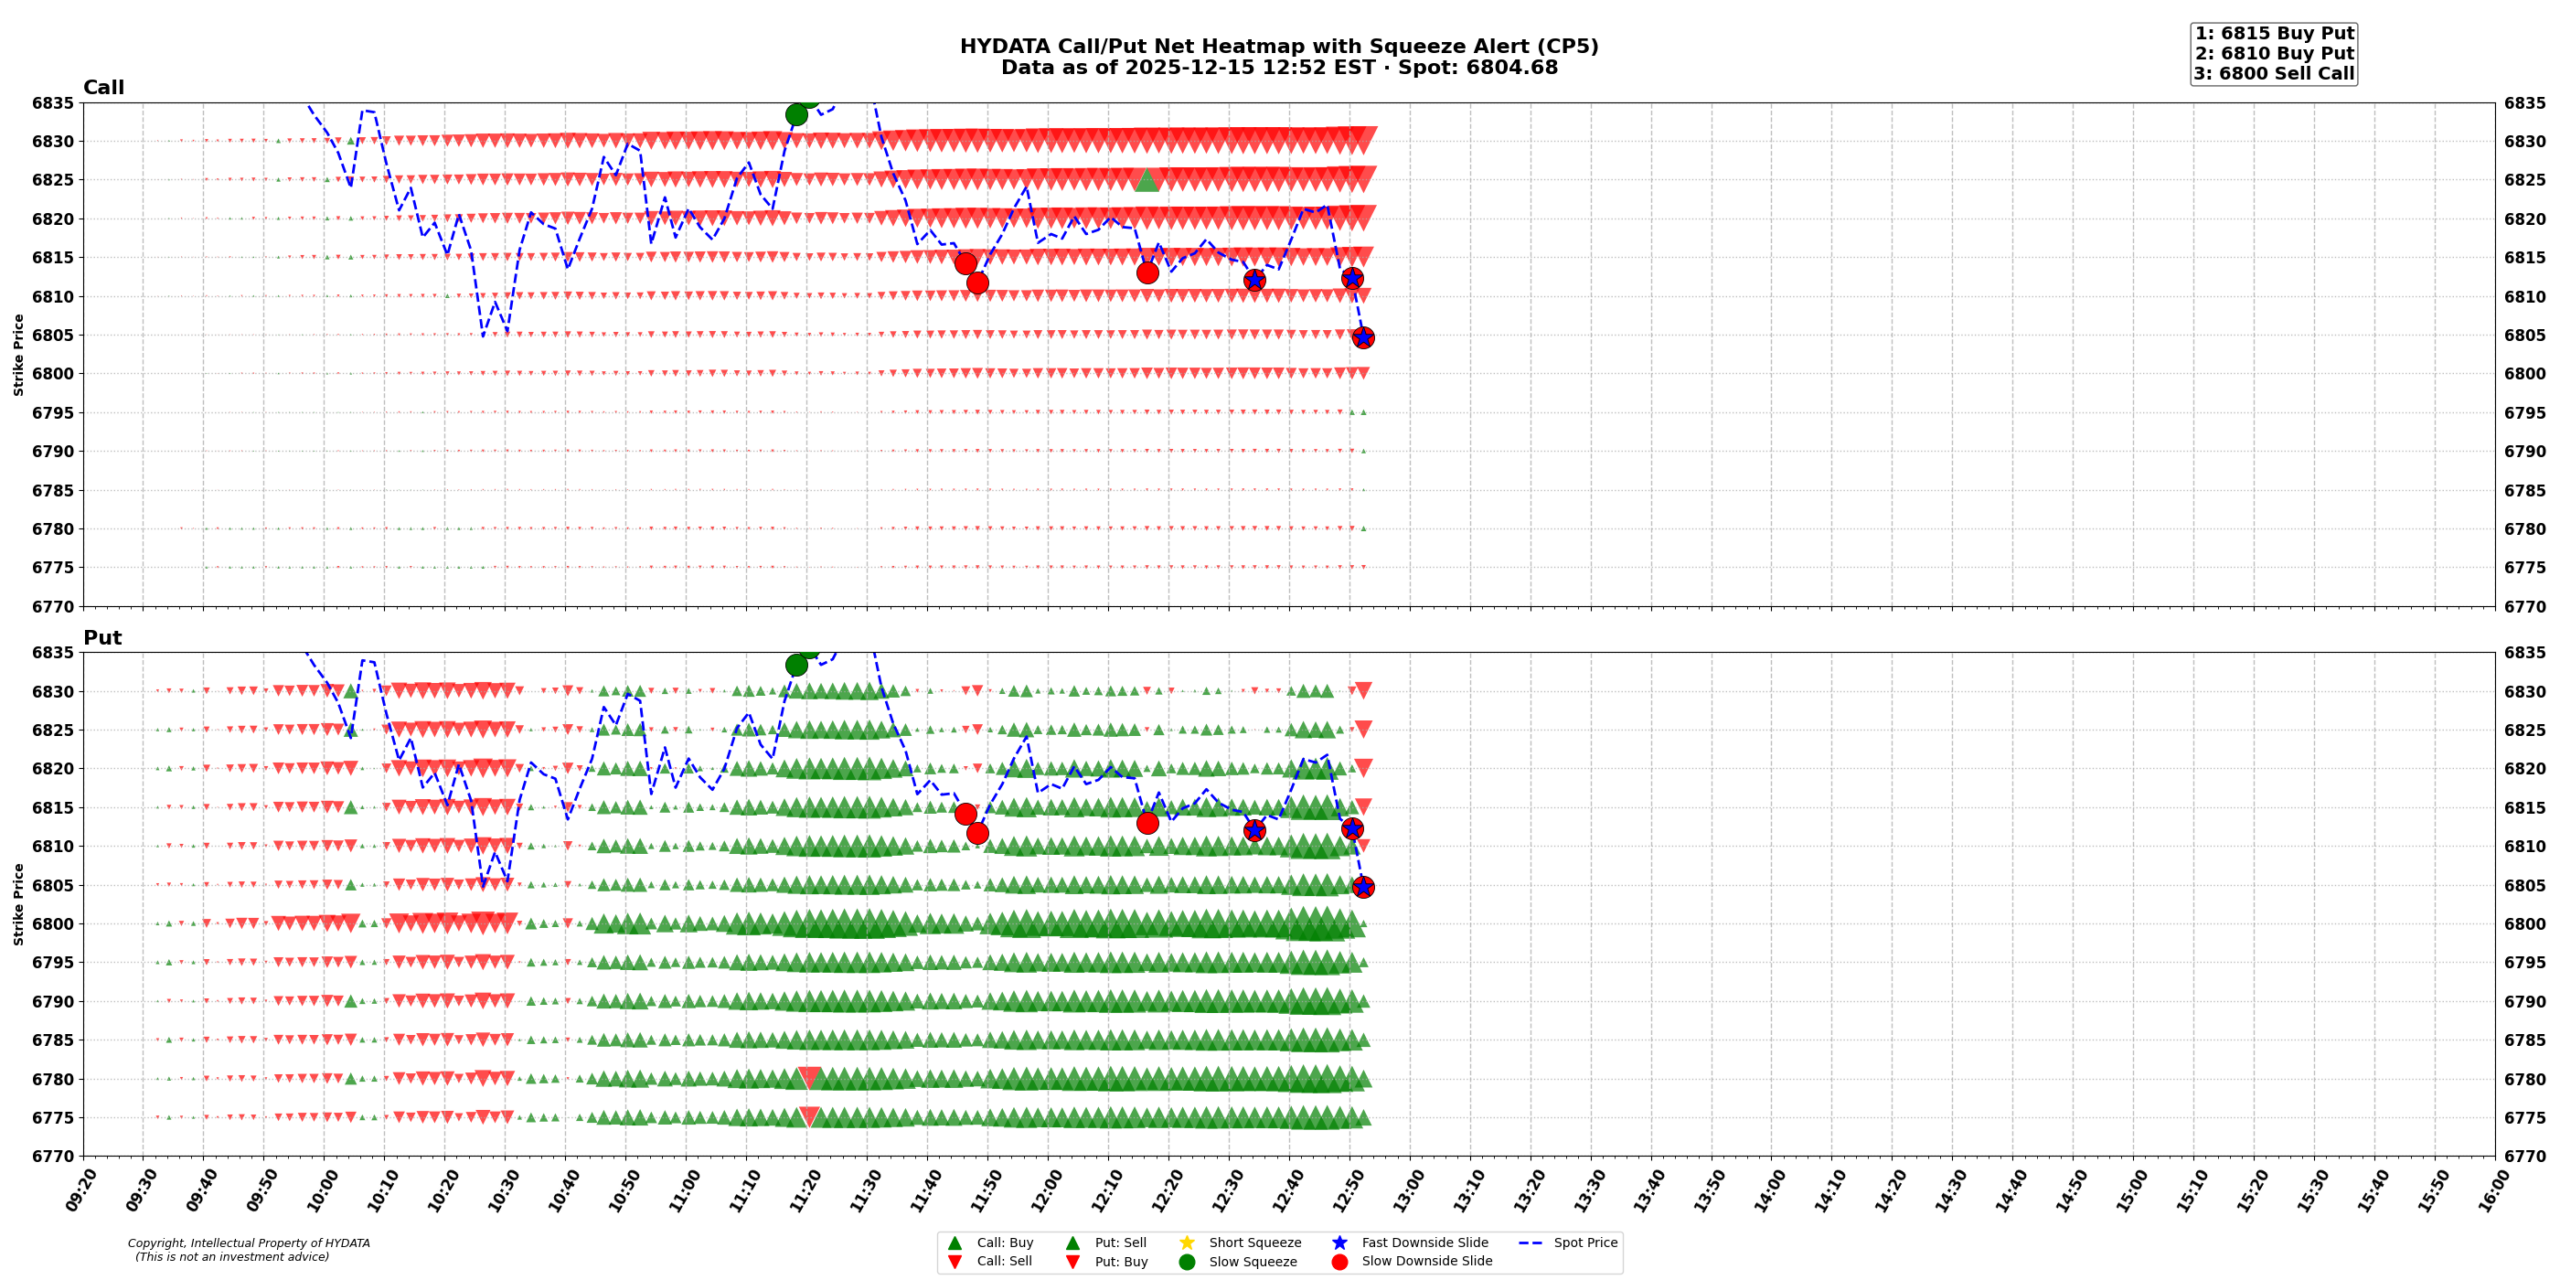Viewport: 2560px width, 1280px height.
Task: Click the green circle marker in the Put panel
Action: coord(796,665)
